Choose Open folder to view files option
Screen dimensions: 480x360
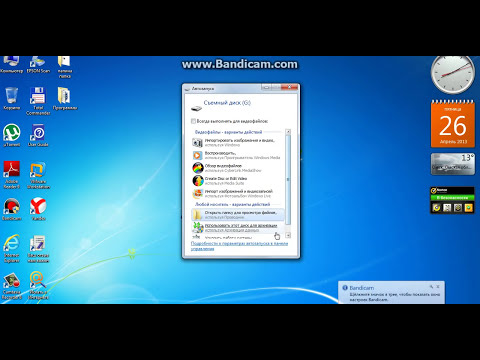point(238,215)
